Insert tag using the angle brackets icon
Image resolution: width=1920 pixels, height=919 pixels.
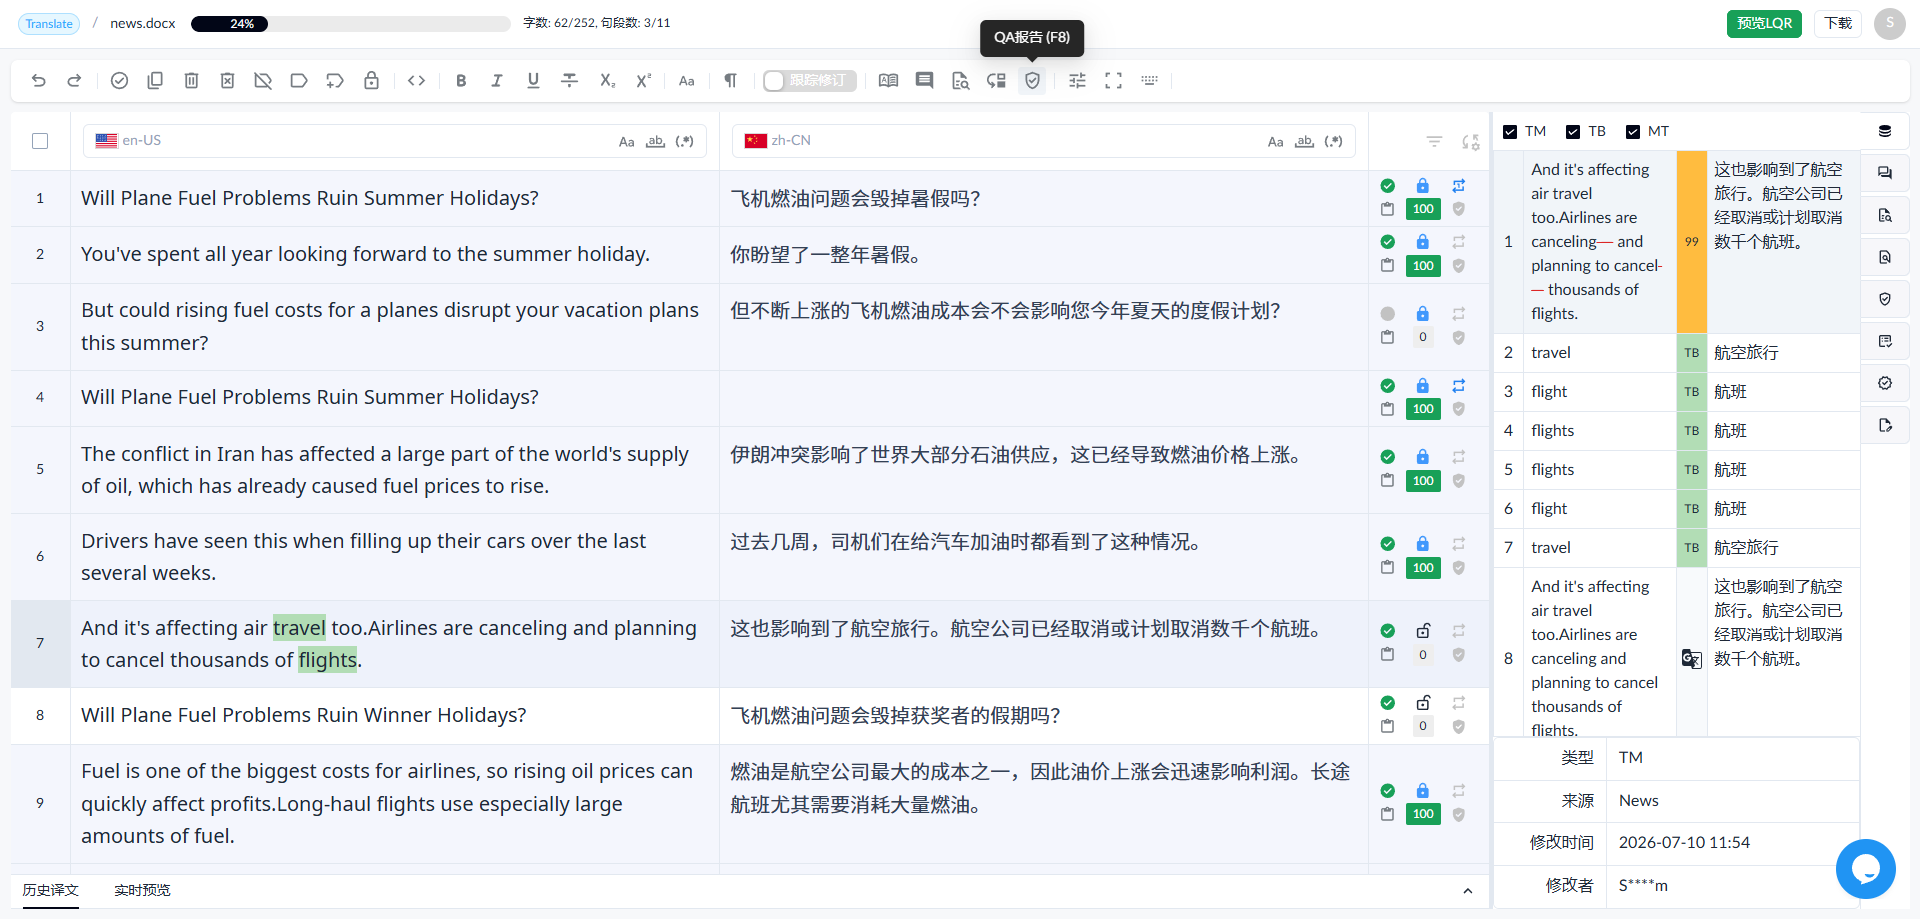pyautogui.click(x=417, y=81)
